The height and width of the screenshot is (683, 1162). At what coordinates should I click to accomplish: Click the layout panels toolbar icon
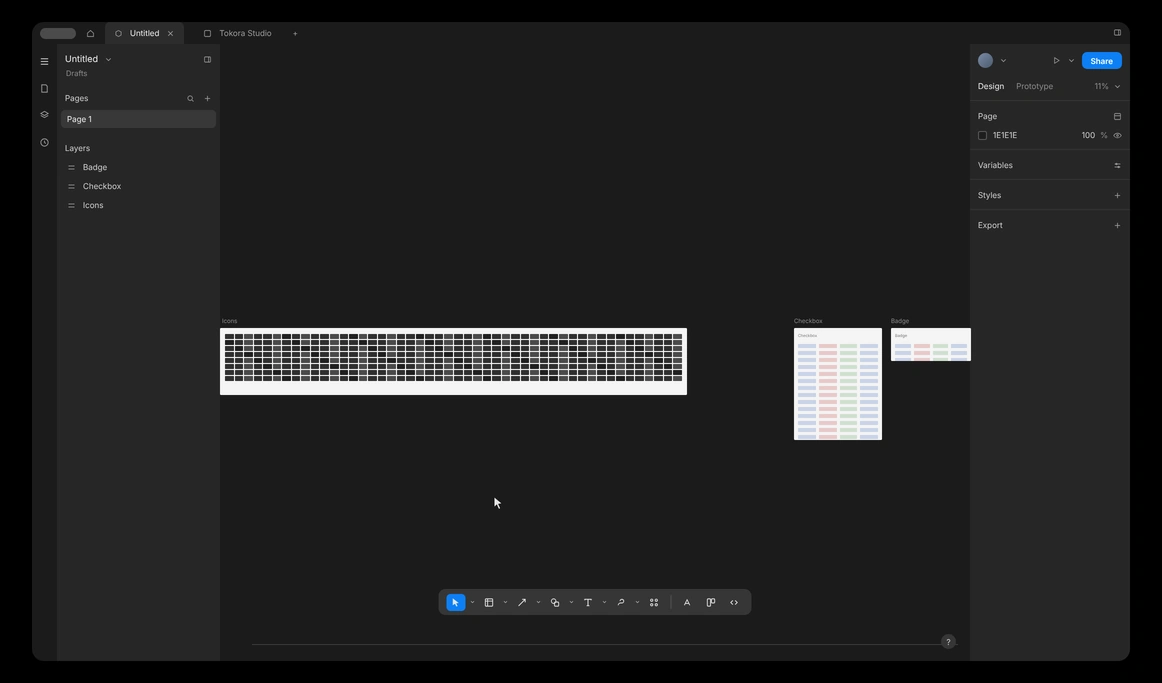[x=711, y=602]
